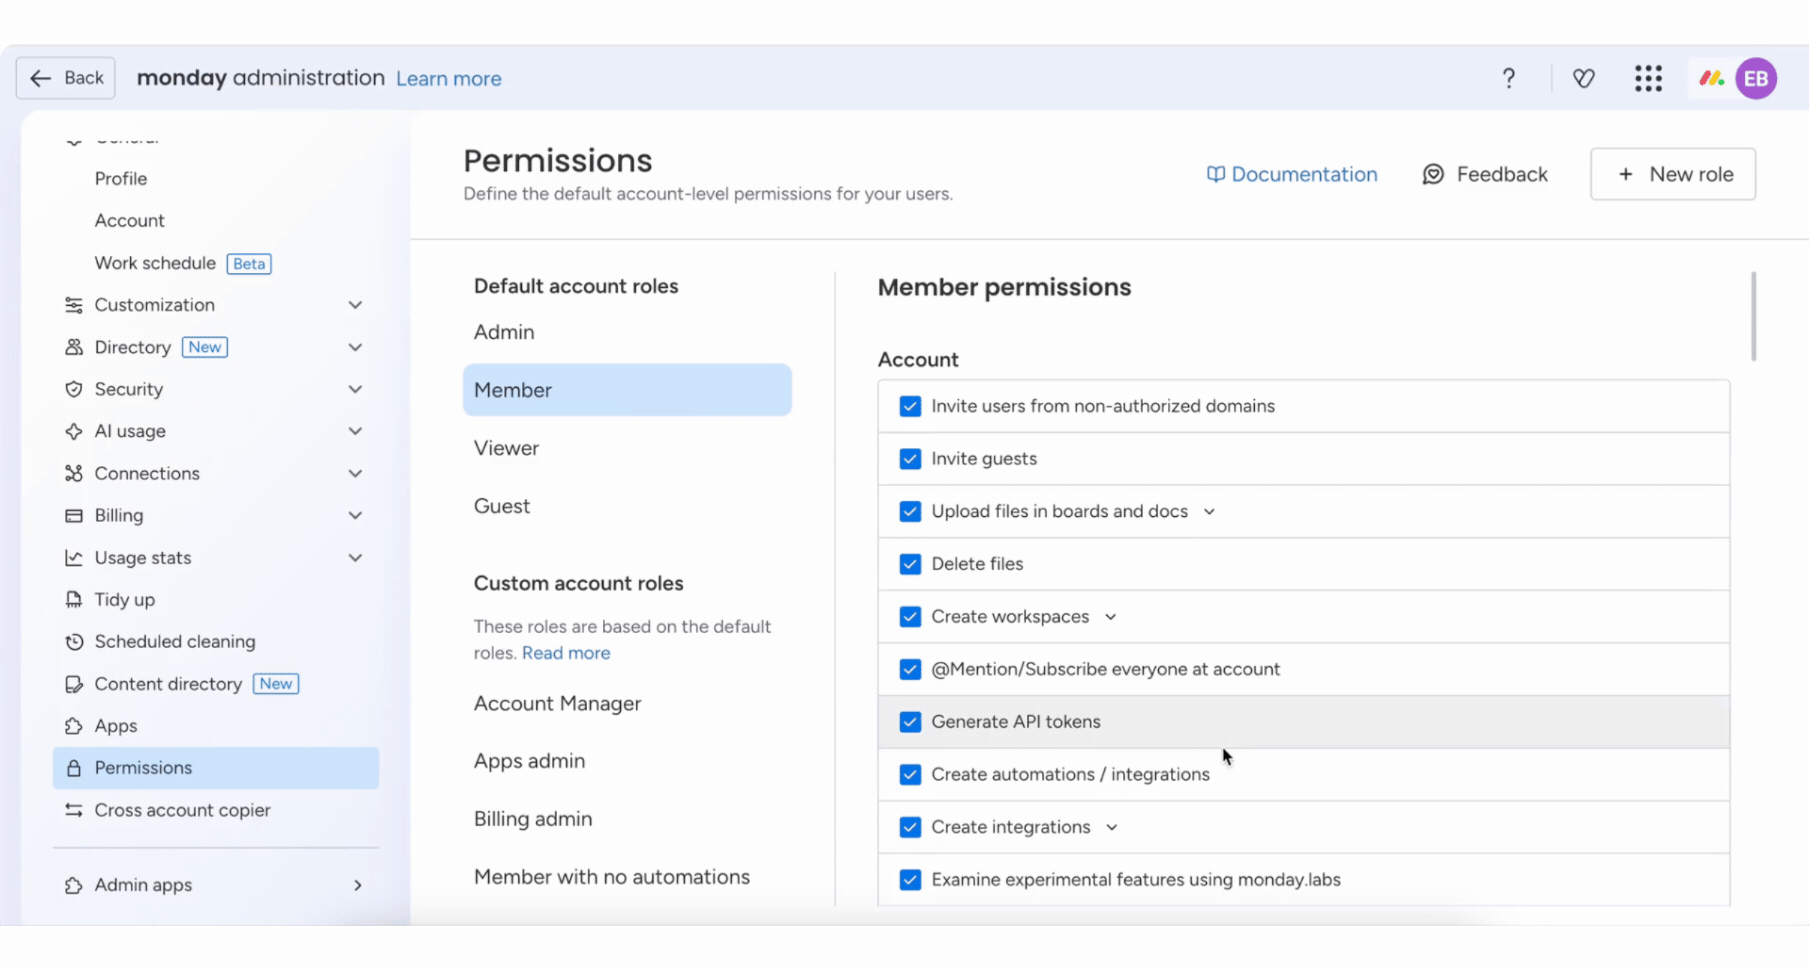
Task: Click the Tidy up icon
Action: coord(74,599)
